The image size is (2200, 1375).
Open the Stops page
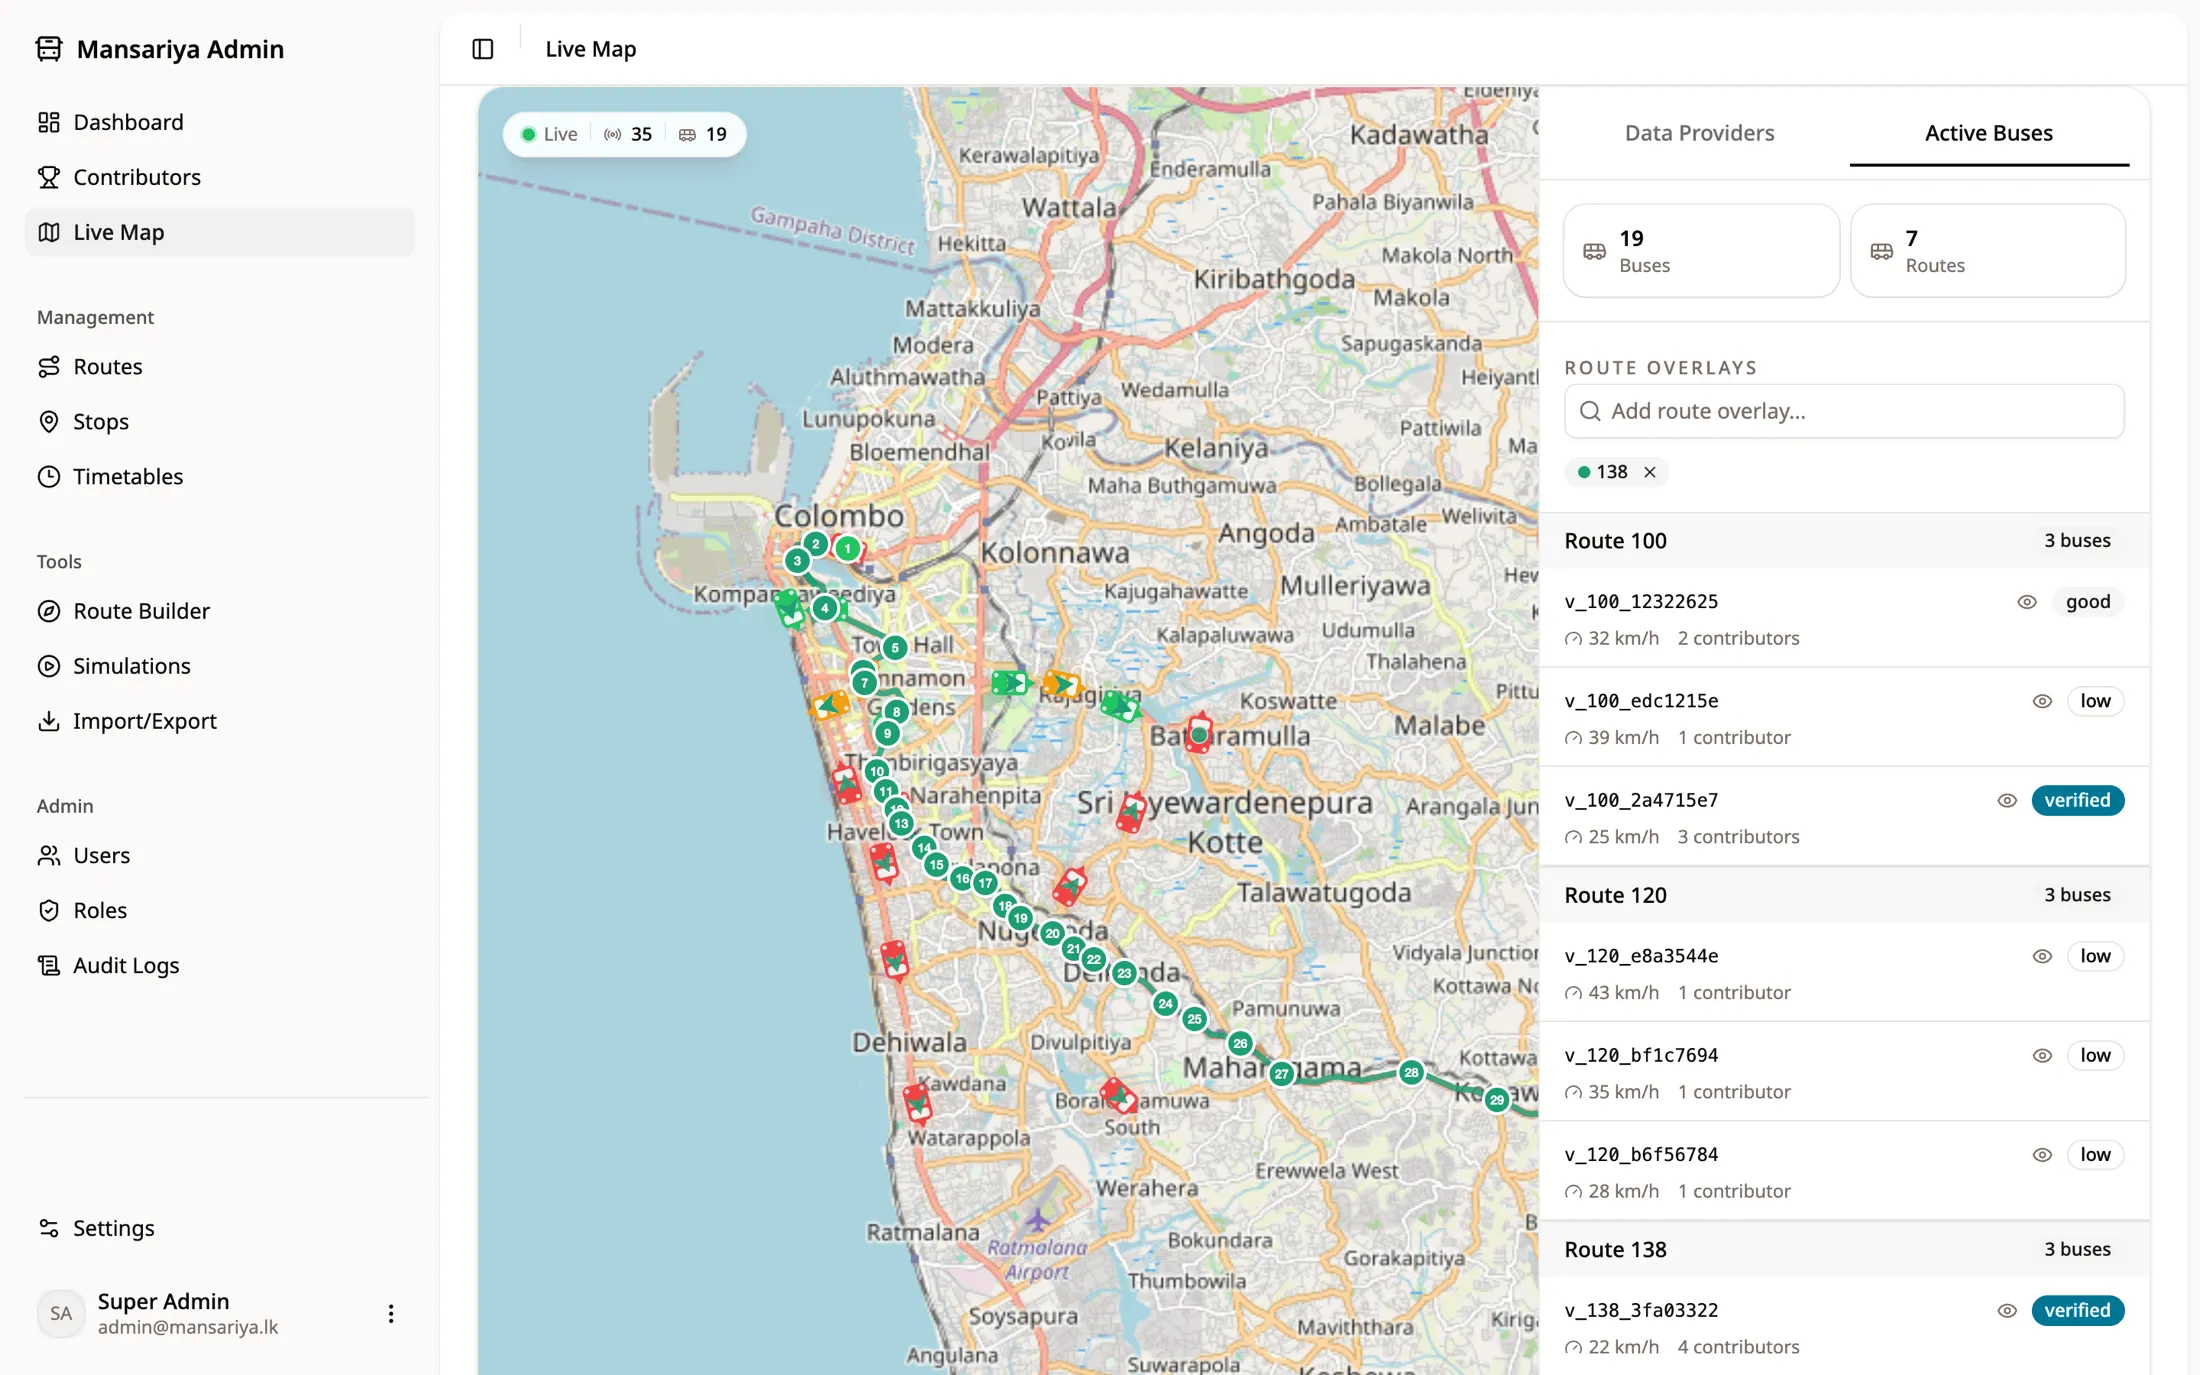click(x=219, y=422)
